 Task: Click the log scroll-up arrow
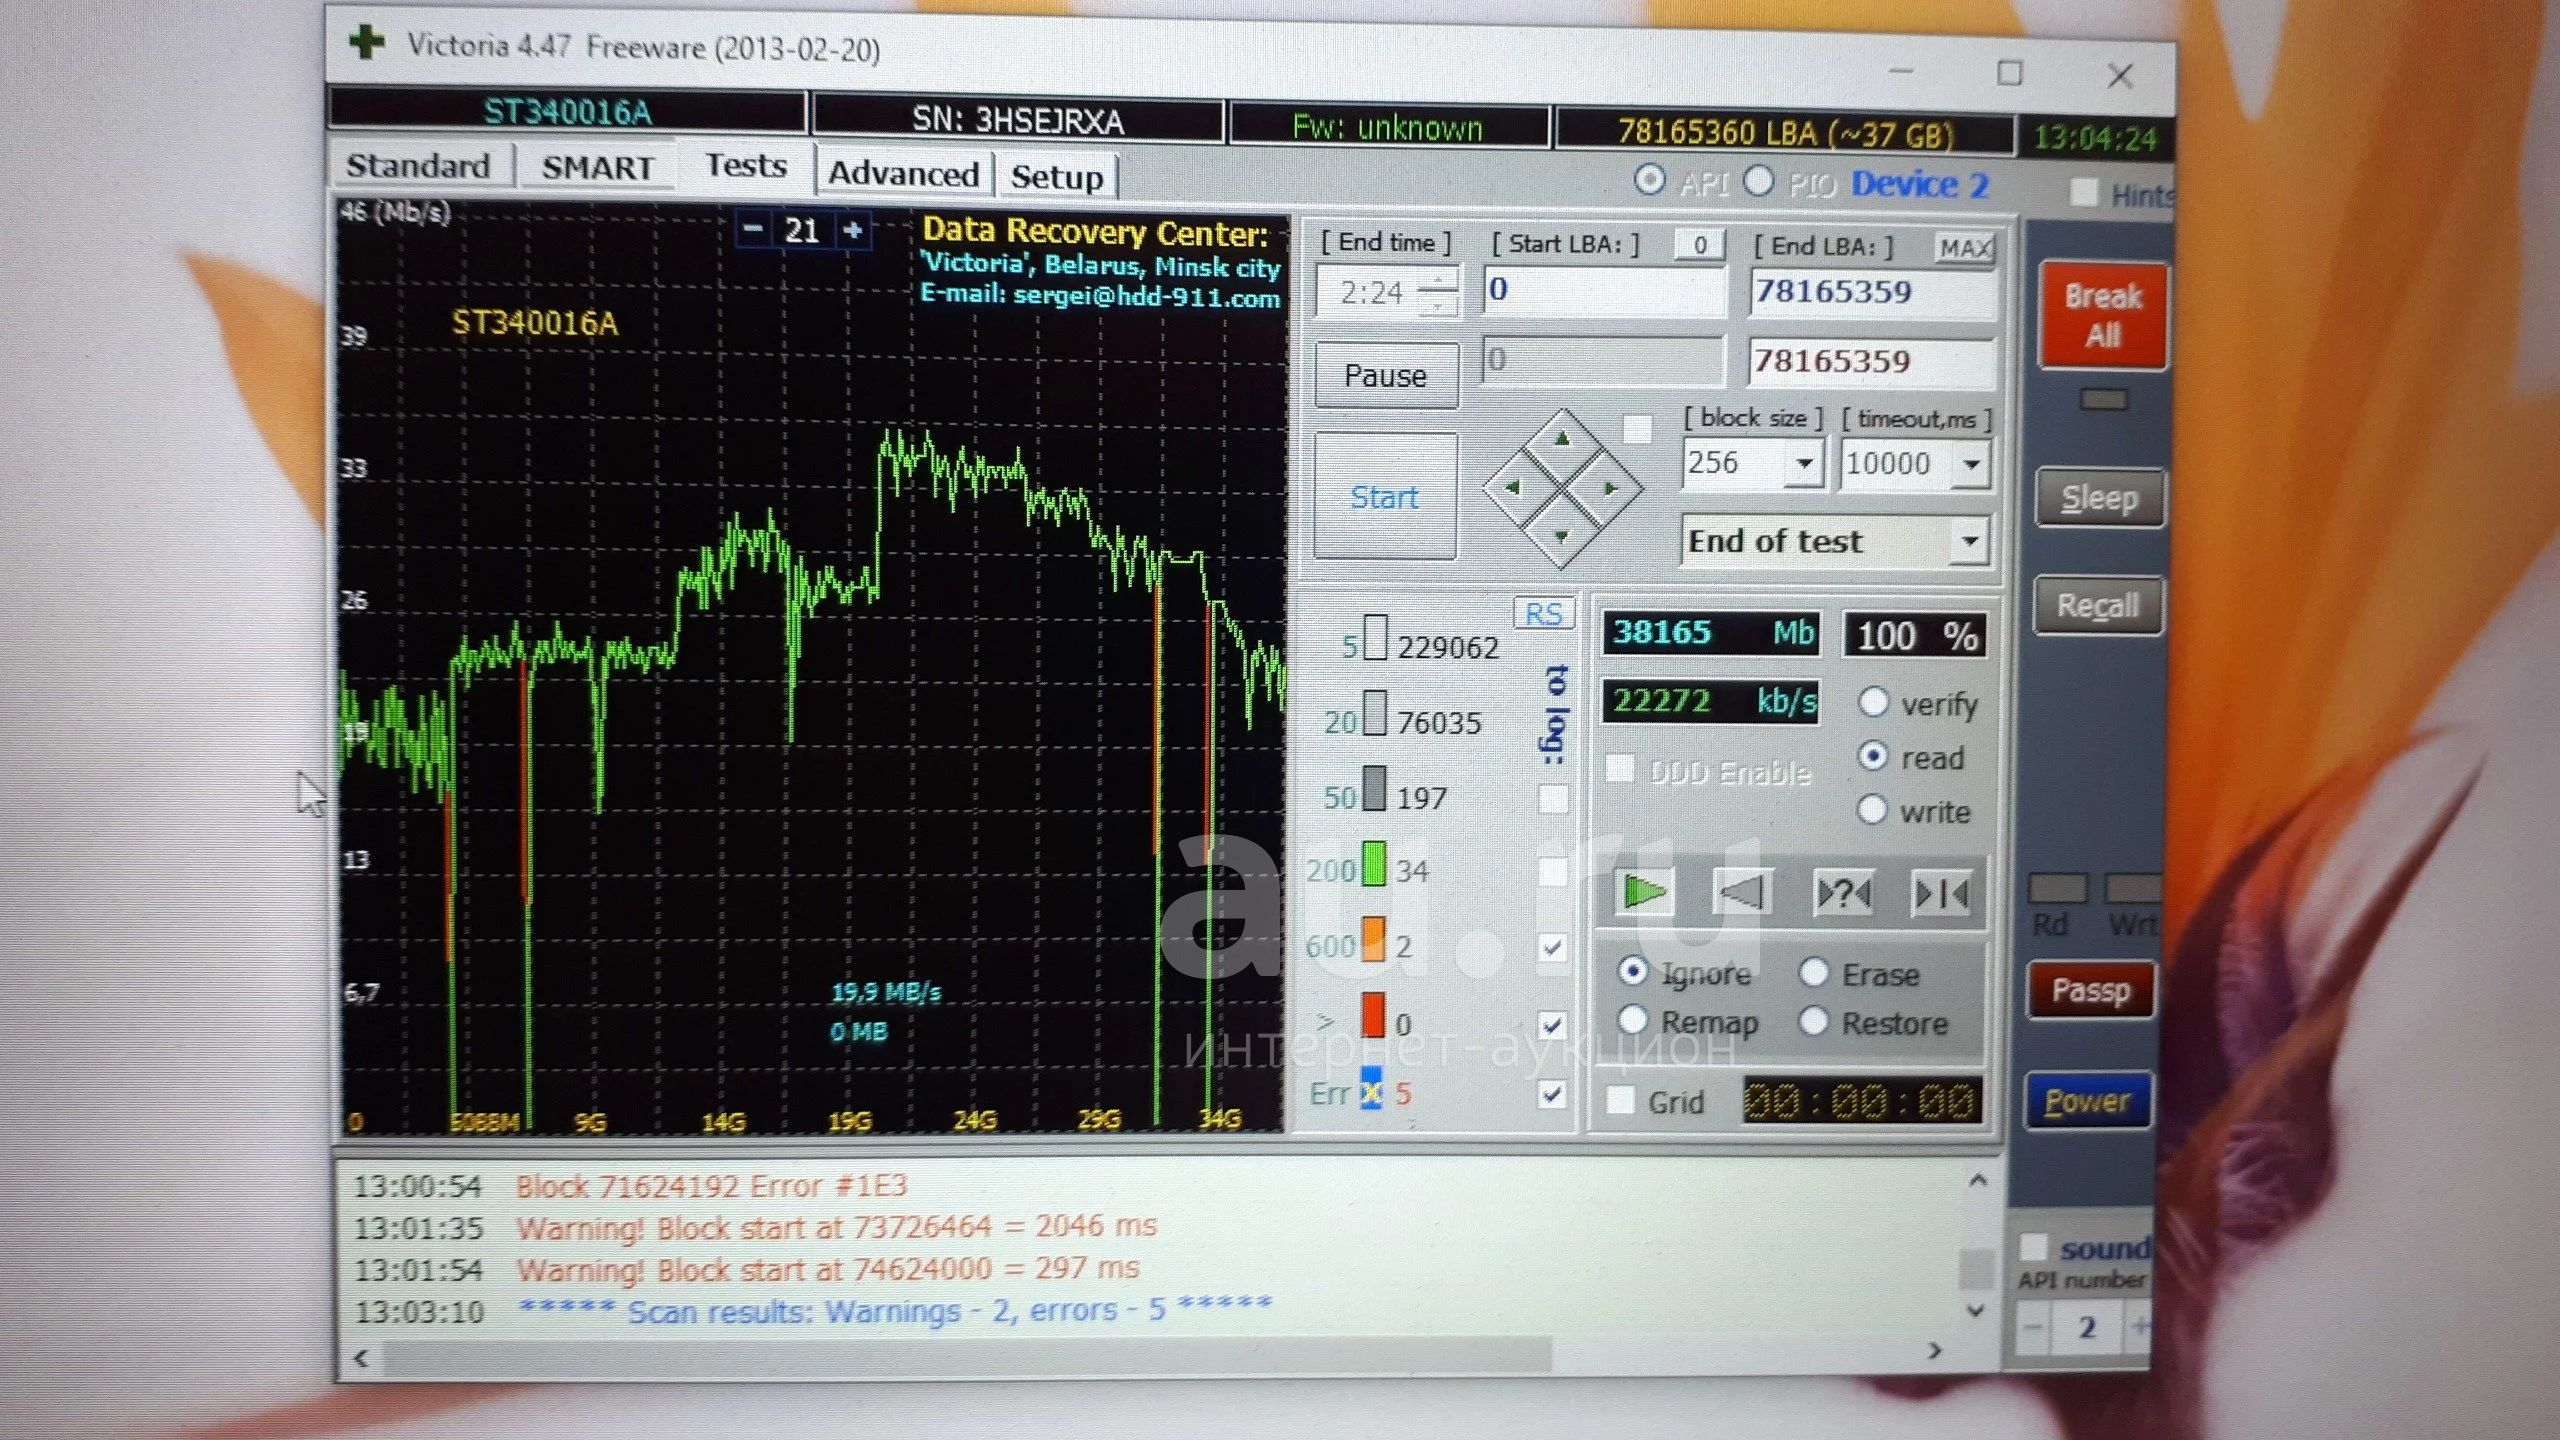coord(1978,1181)
